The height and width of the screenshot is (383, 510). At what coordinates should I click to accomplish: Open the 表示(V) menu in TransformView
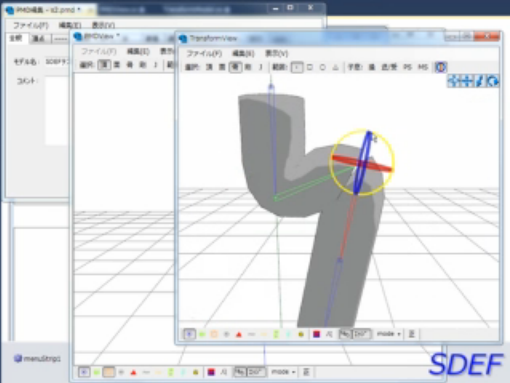276,53
